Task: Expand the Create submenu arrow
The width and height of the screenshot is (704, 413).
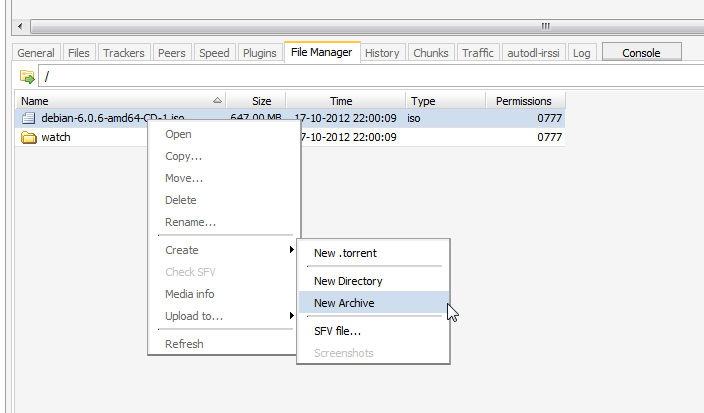Action: 292,250
